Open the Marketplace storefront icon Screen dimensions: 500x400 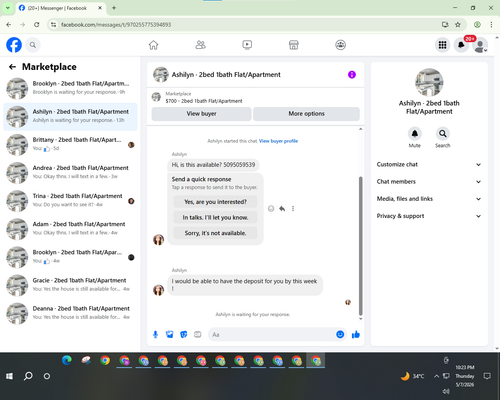click(x=294, y=45)
